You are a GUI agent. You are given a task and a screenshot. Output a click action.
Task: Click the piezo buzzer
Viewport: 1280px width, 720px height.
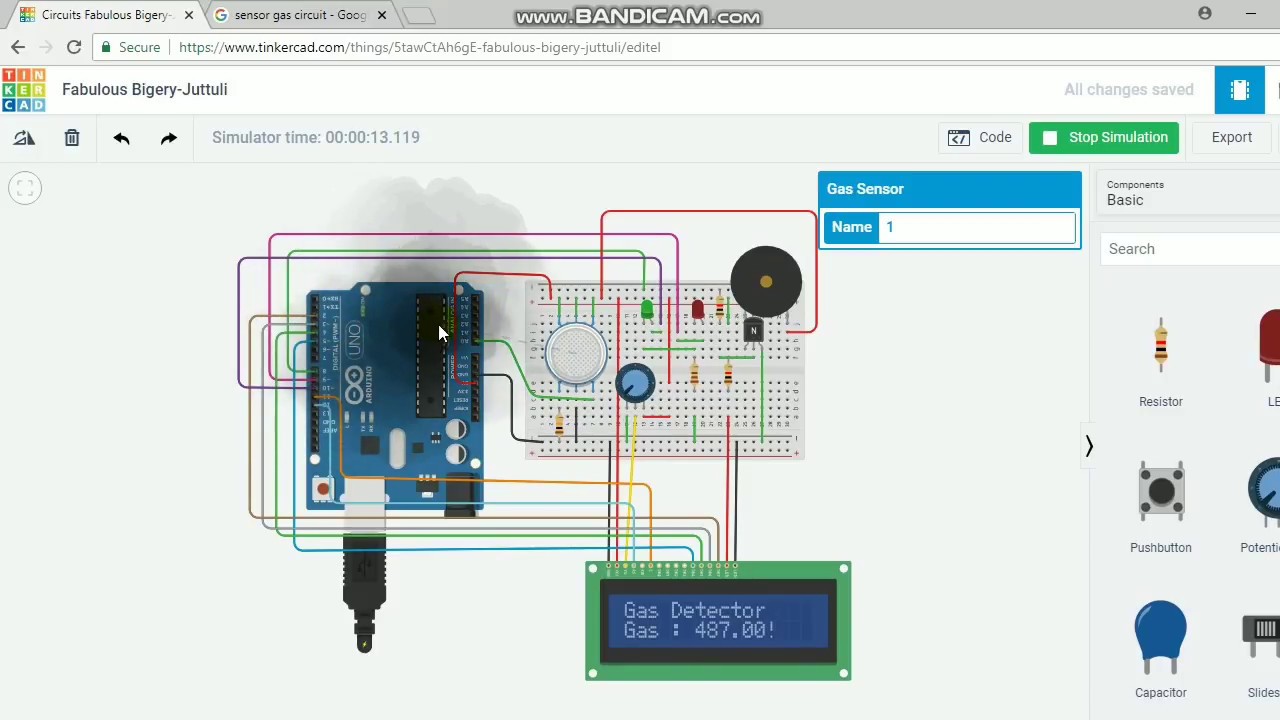[x=766, y=282]
